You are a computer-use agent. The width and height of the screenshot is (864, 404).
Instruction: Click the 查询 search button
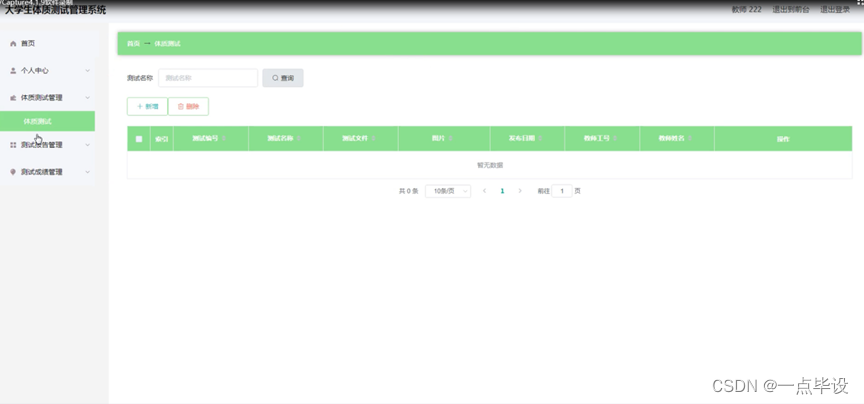click(283, 78)
